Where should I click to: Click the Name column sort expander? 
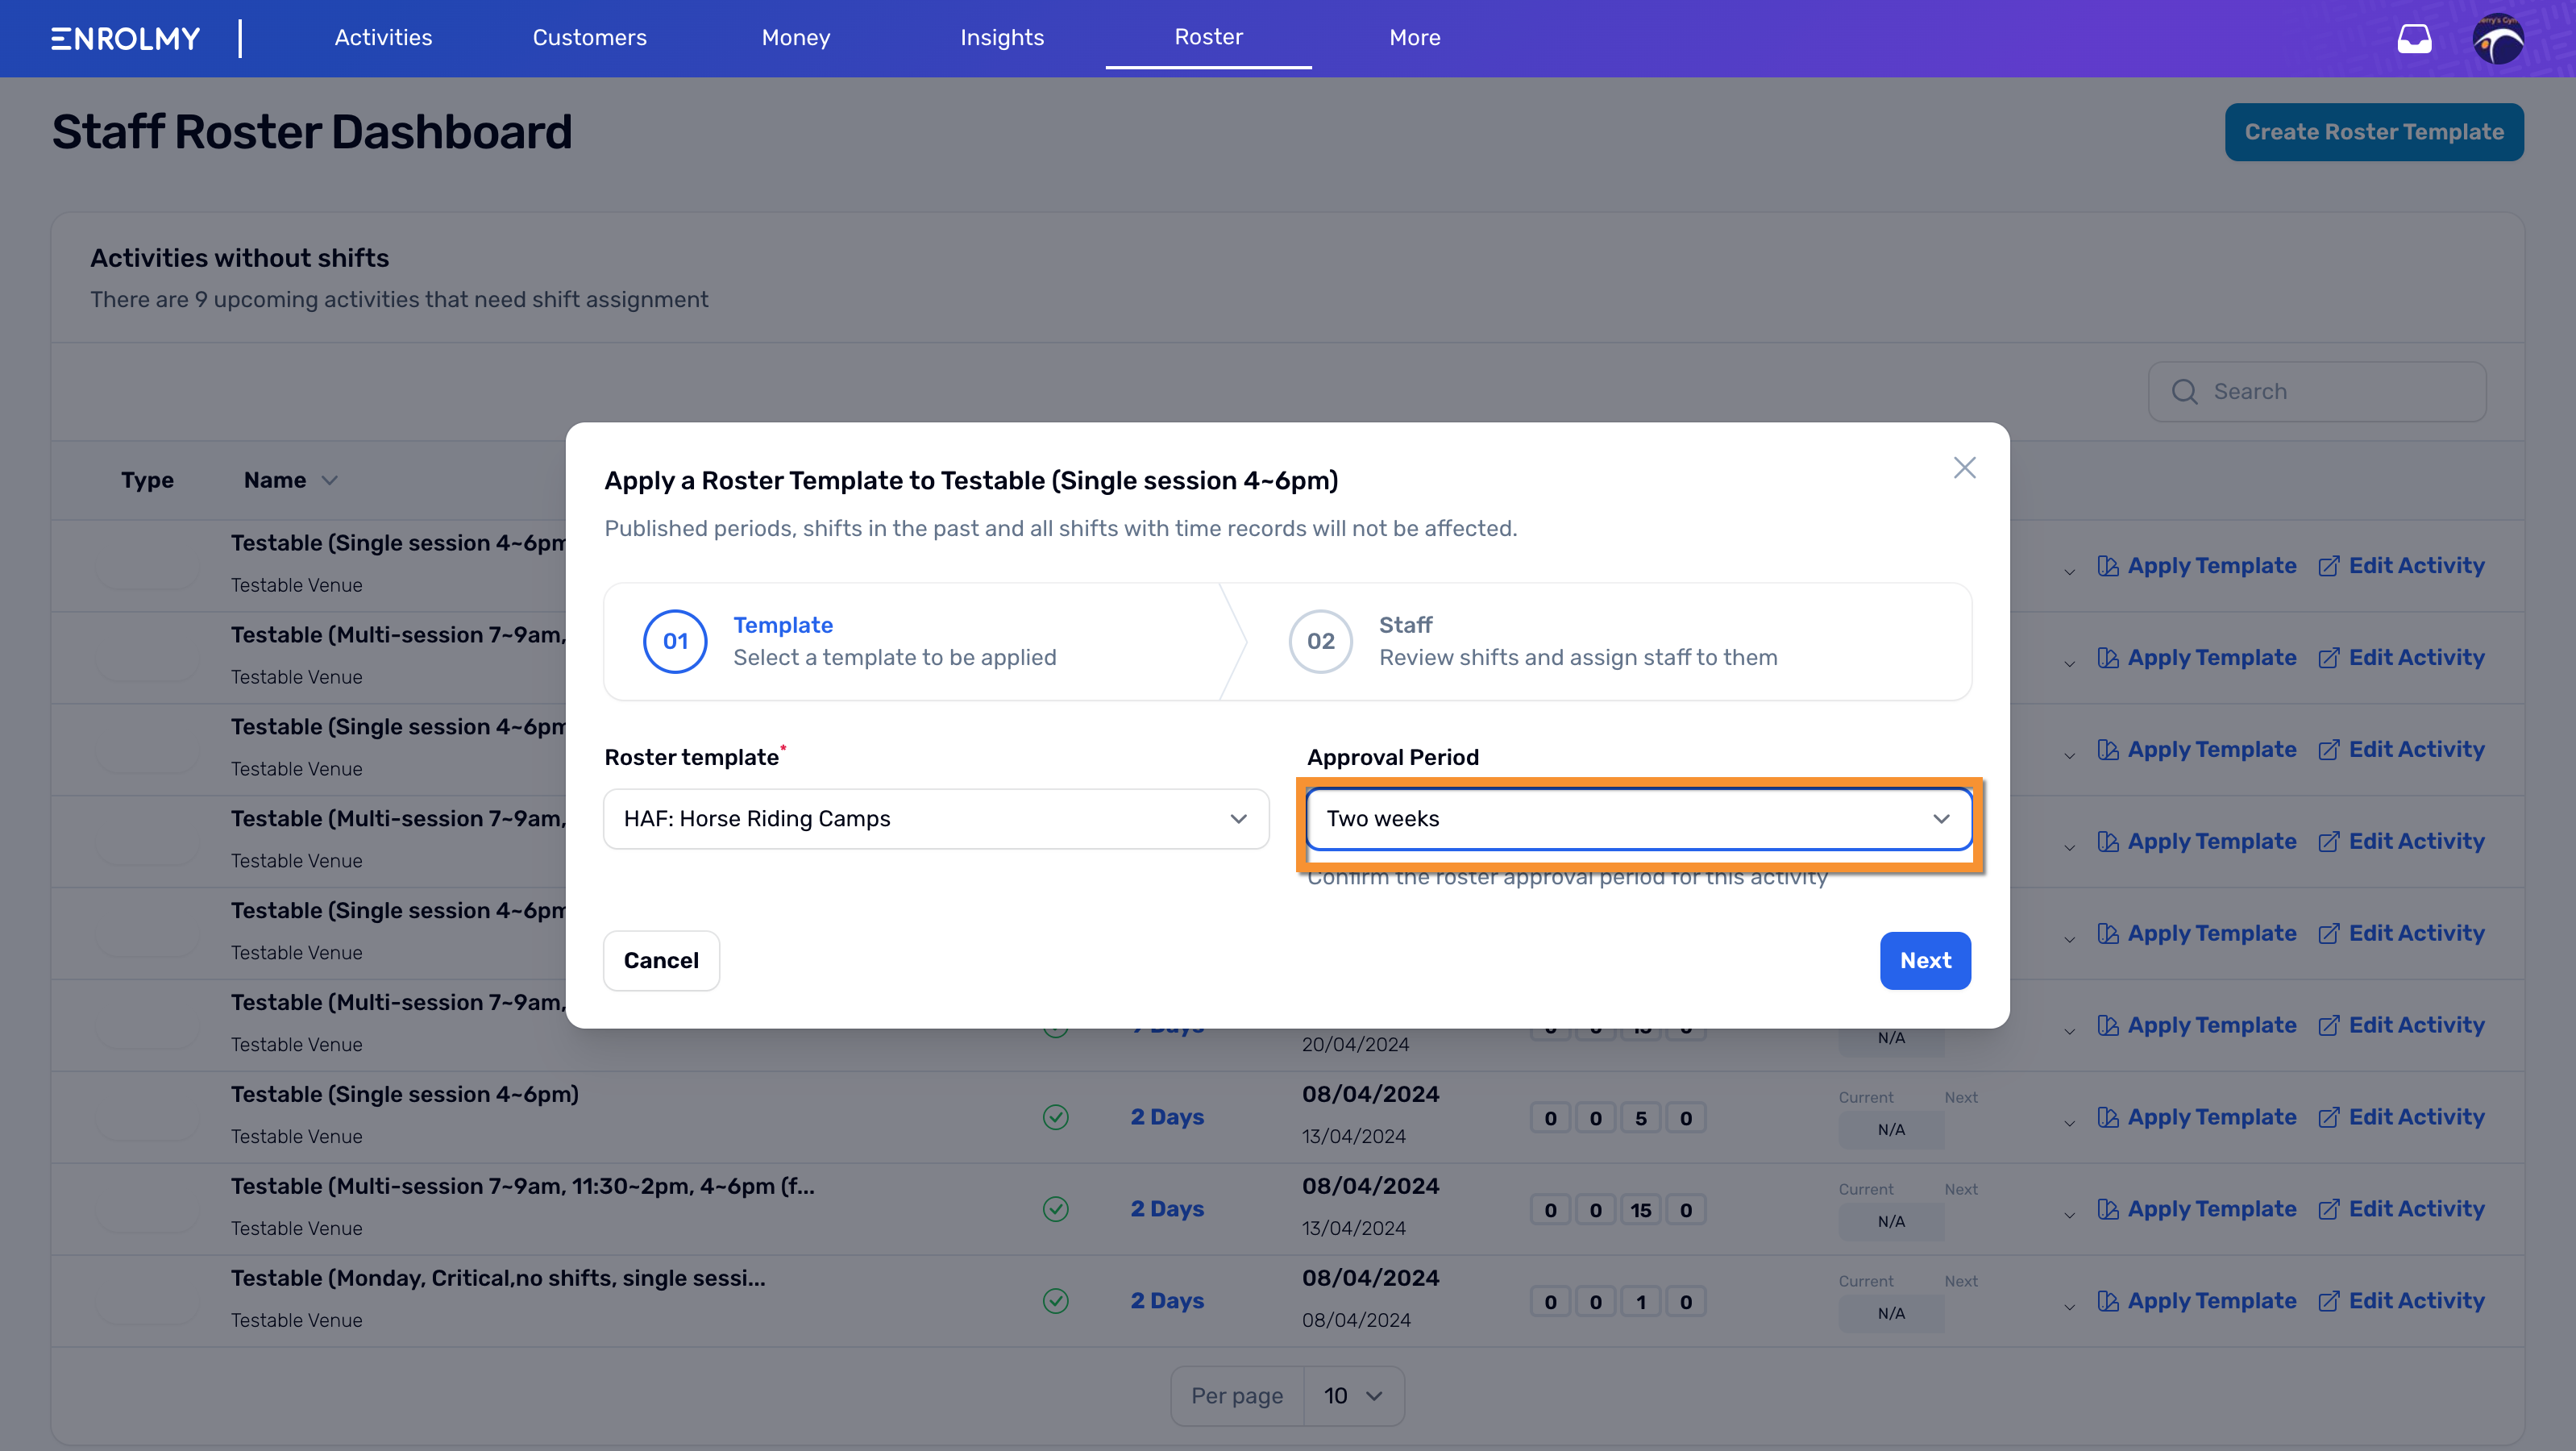tap(329, 481)
